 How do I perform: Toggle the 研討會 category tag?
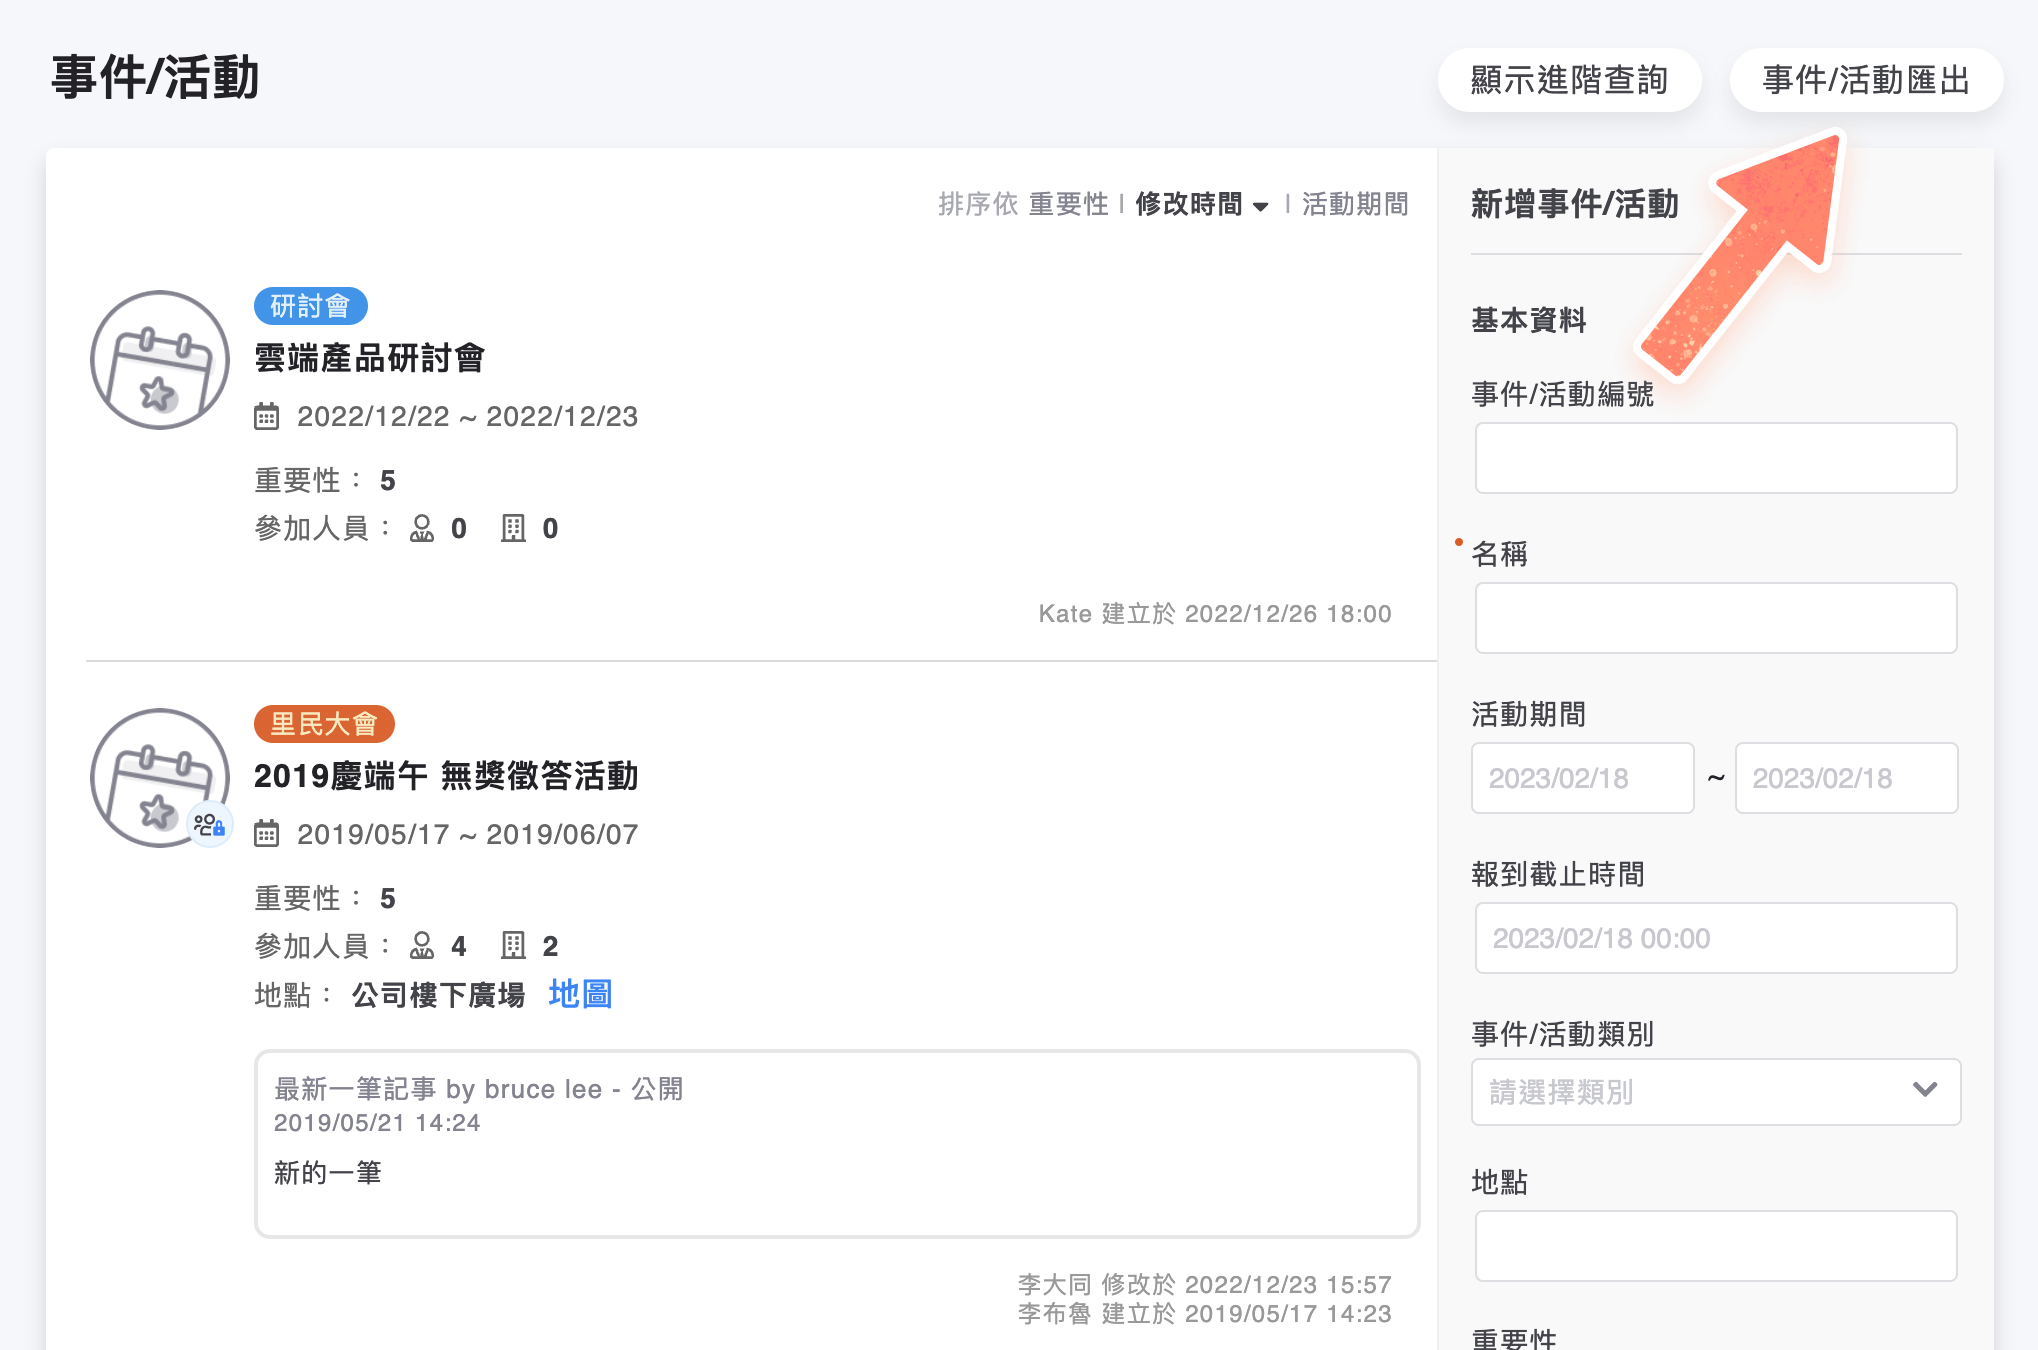pos(310,306)
